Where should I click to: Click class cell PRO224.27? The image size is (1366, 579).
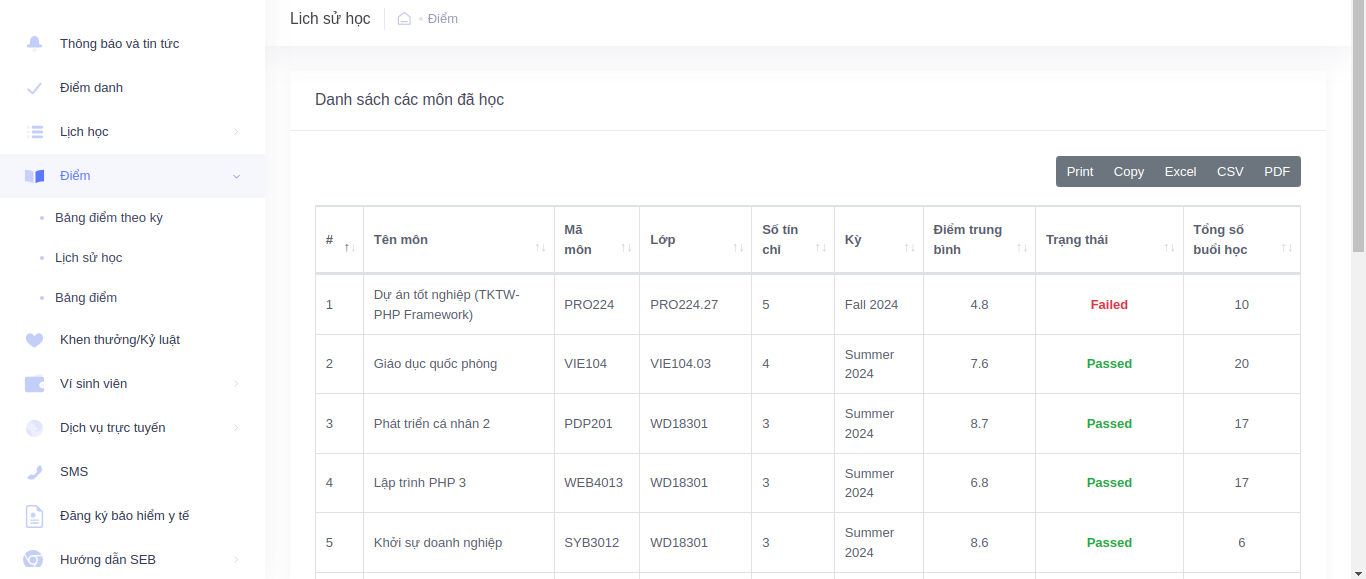coord(684,305)
